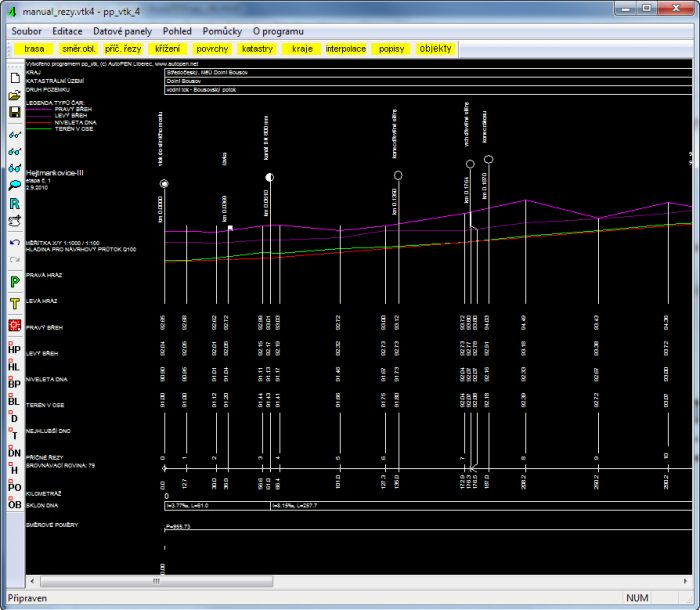Image resolution: width=700 pixels, height=610 pixels.
Task: Toggle the BL sidebar button
Action: pos(14,401)
